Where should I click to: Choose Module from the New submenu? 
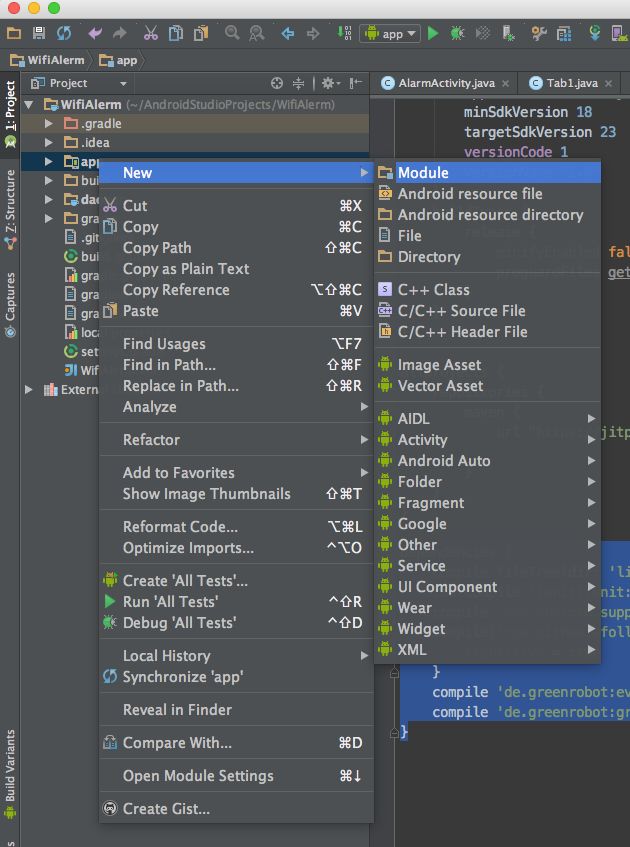coord(487,173)
